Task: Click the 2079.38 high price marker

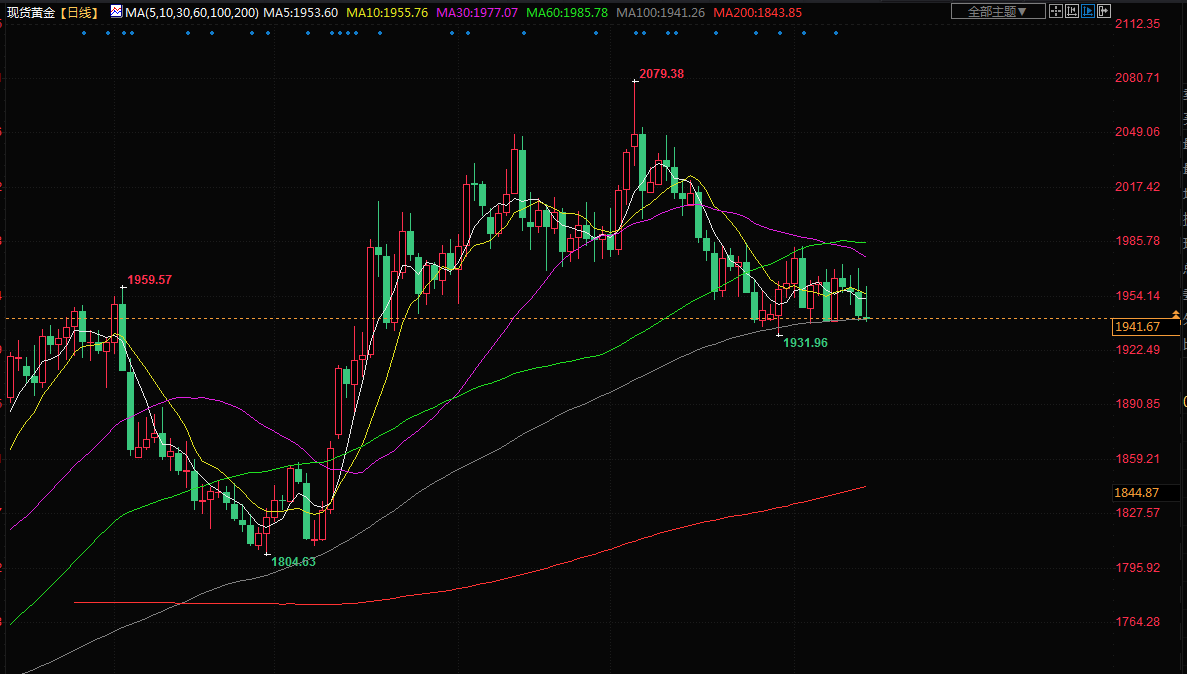Action: point(661,74)
